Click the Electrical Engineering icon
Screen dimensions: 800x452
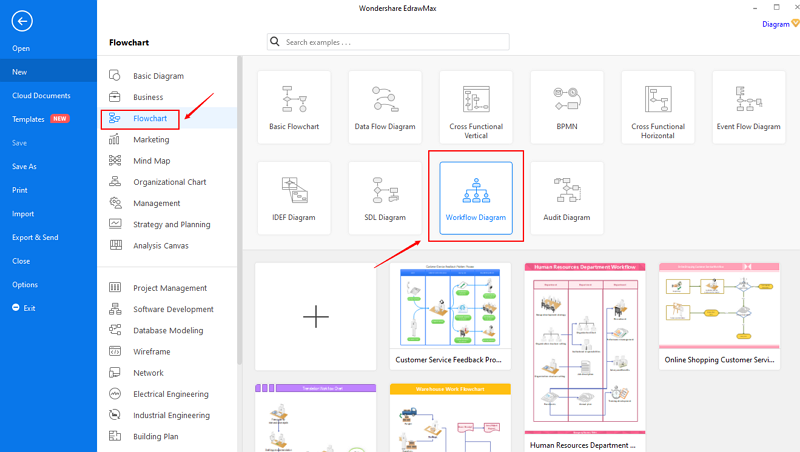pyautogui.click(x=115, y=394)
